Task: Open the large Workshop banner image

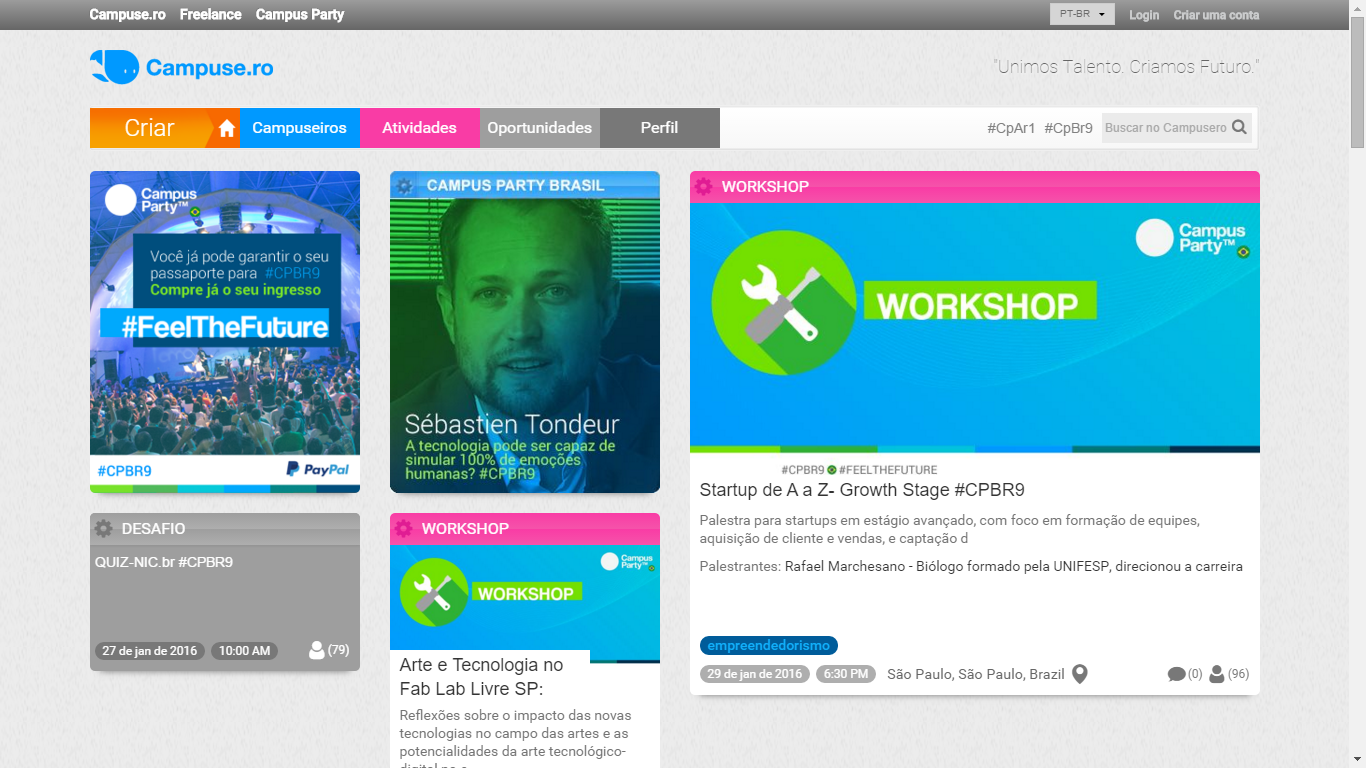Action: tap(975, 327)
